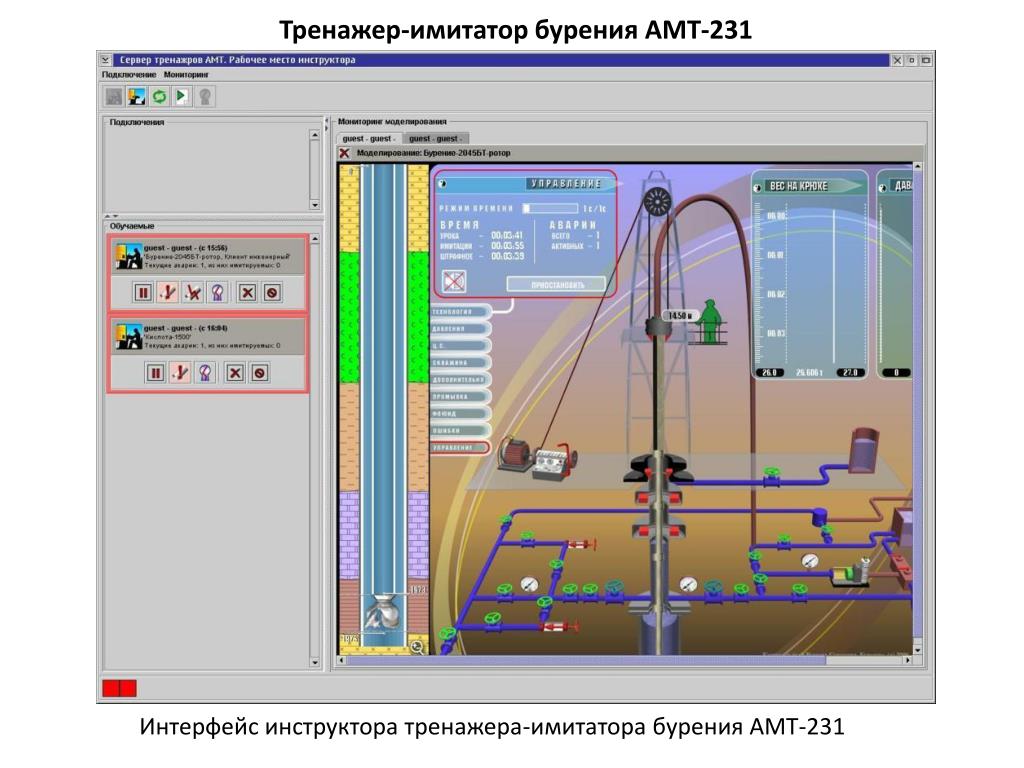This screenshot has width=1024, height=768.
Task: Open the ОШИБКИ side tab
Action: click(460, 430)
